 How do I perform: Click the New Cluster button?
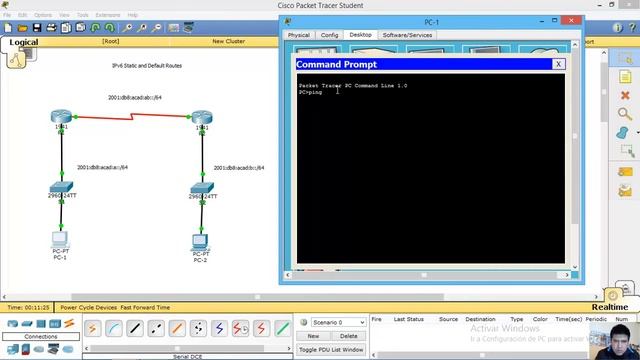click(229, 41)
